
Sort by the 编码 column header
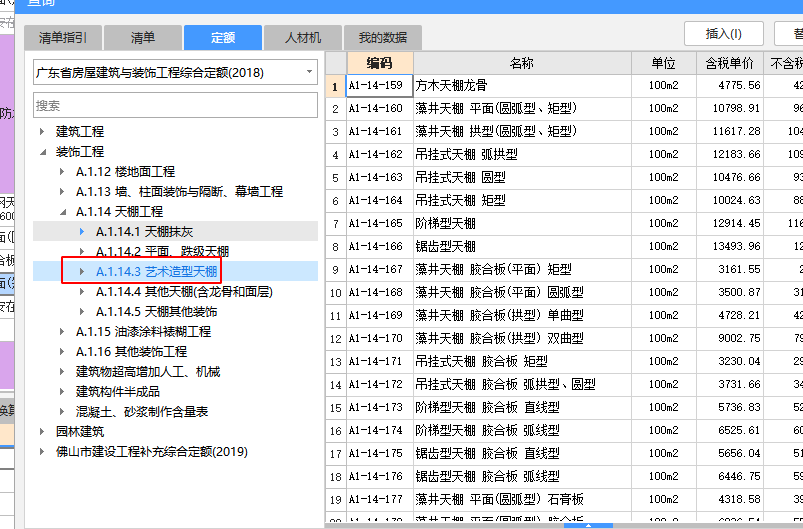(379, 62)
